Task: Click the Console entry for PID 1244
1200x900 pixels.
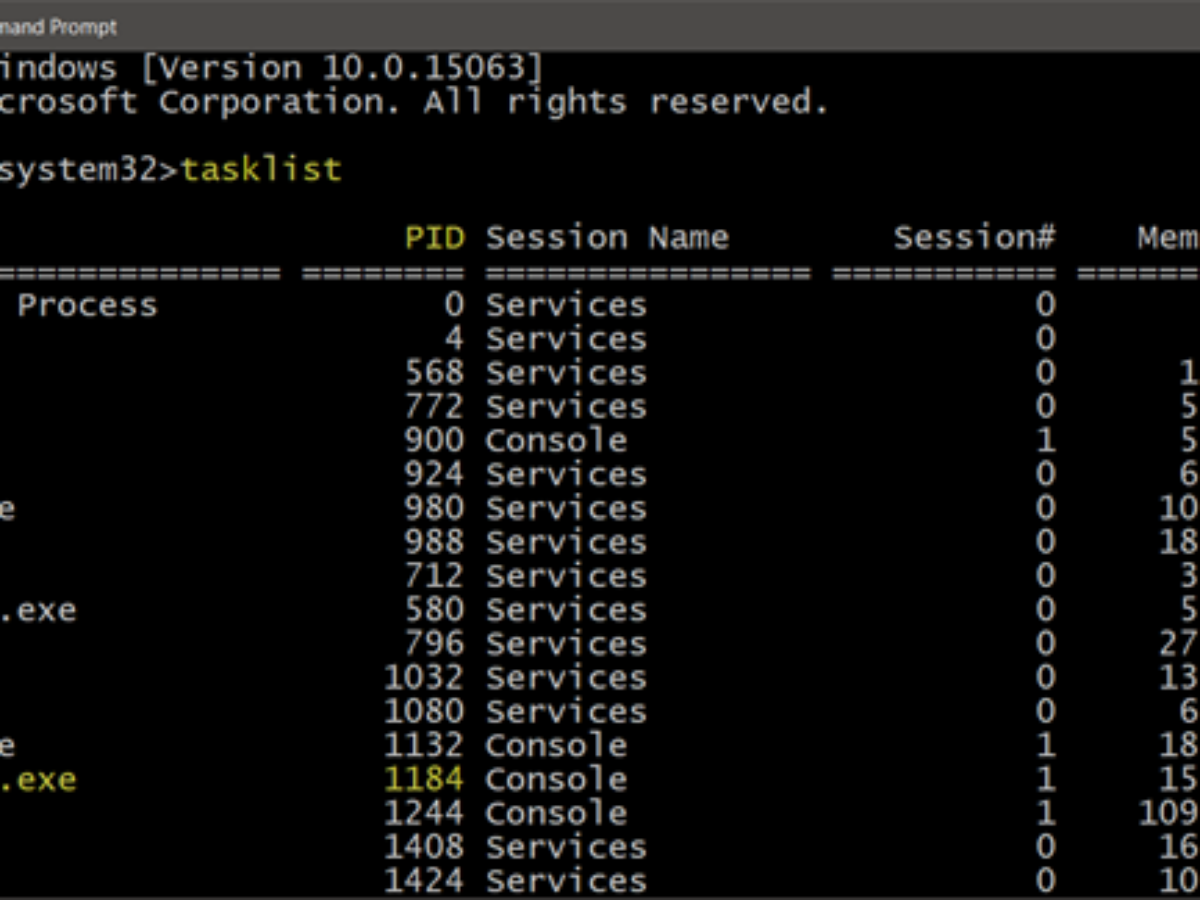Action: coord(556,813)
